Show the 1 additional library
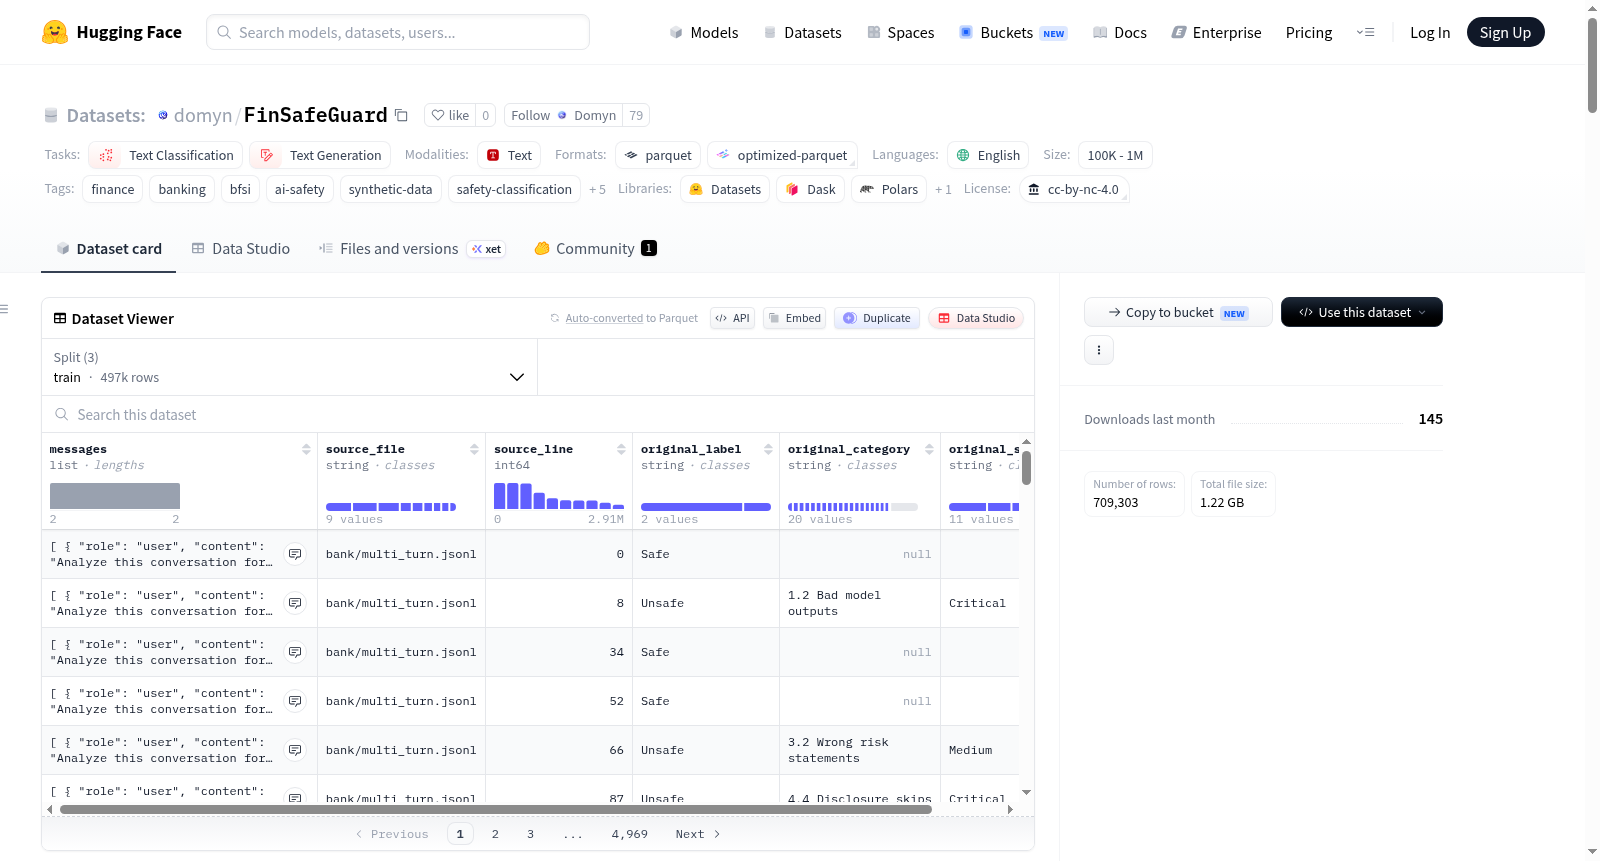The width and height of the screenshot is (1600, 861). pyautogui.click(x=943, y=189)
